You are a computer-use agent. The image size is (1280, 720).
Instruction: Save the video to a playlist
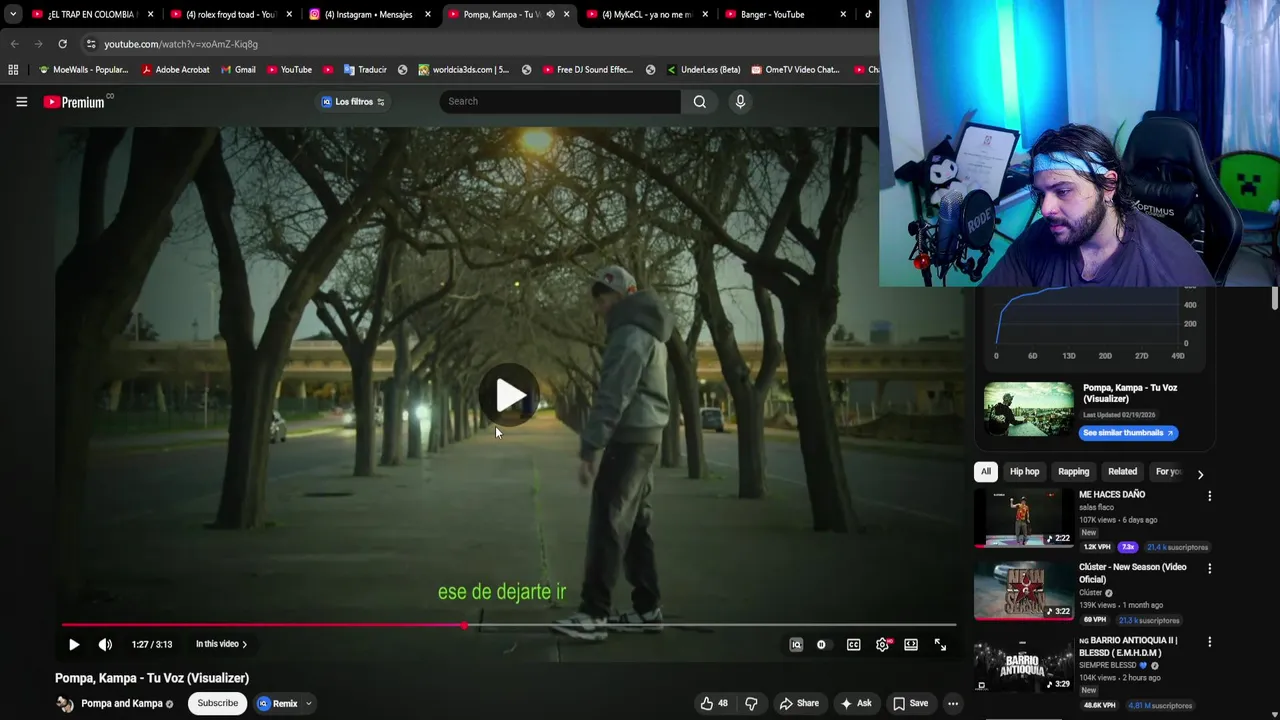909,703
